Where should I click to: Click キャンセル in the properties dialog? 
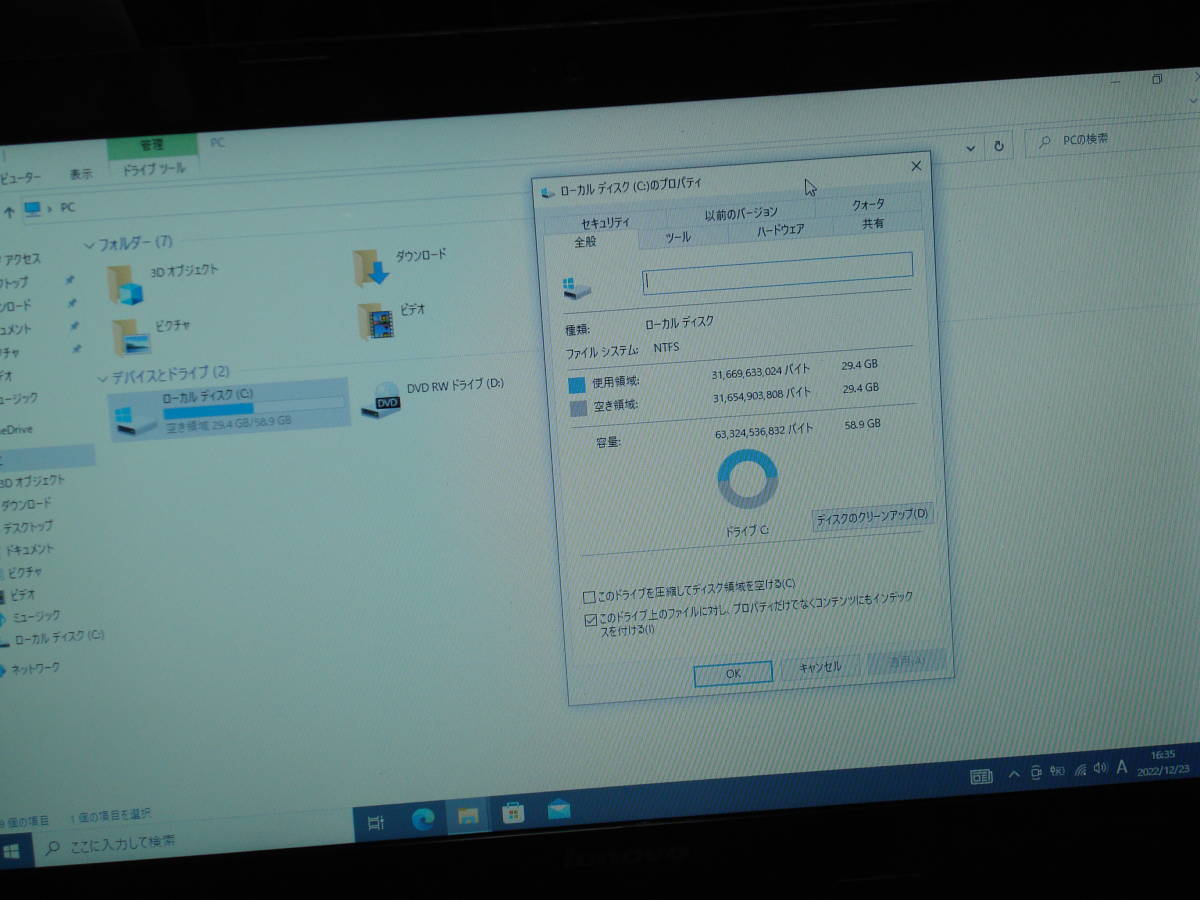[820, 668]
